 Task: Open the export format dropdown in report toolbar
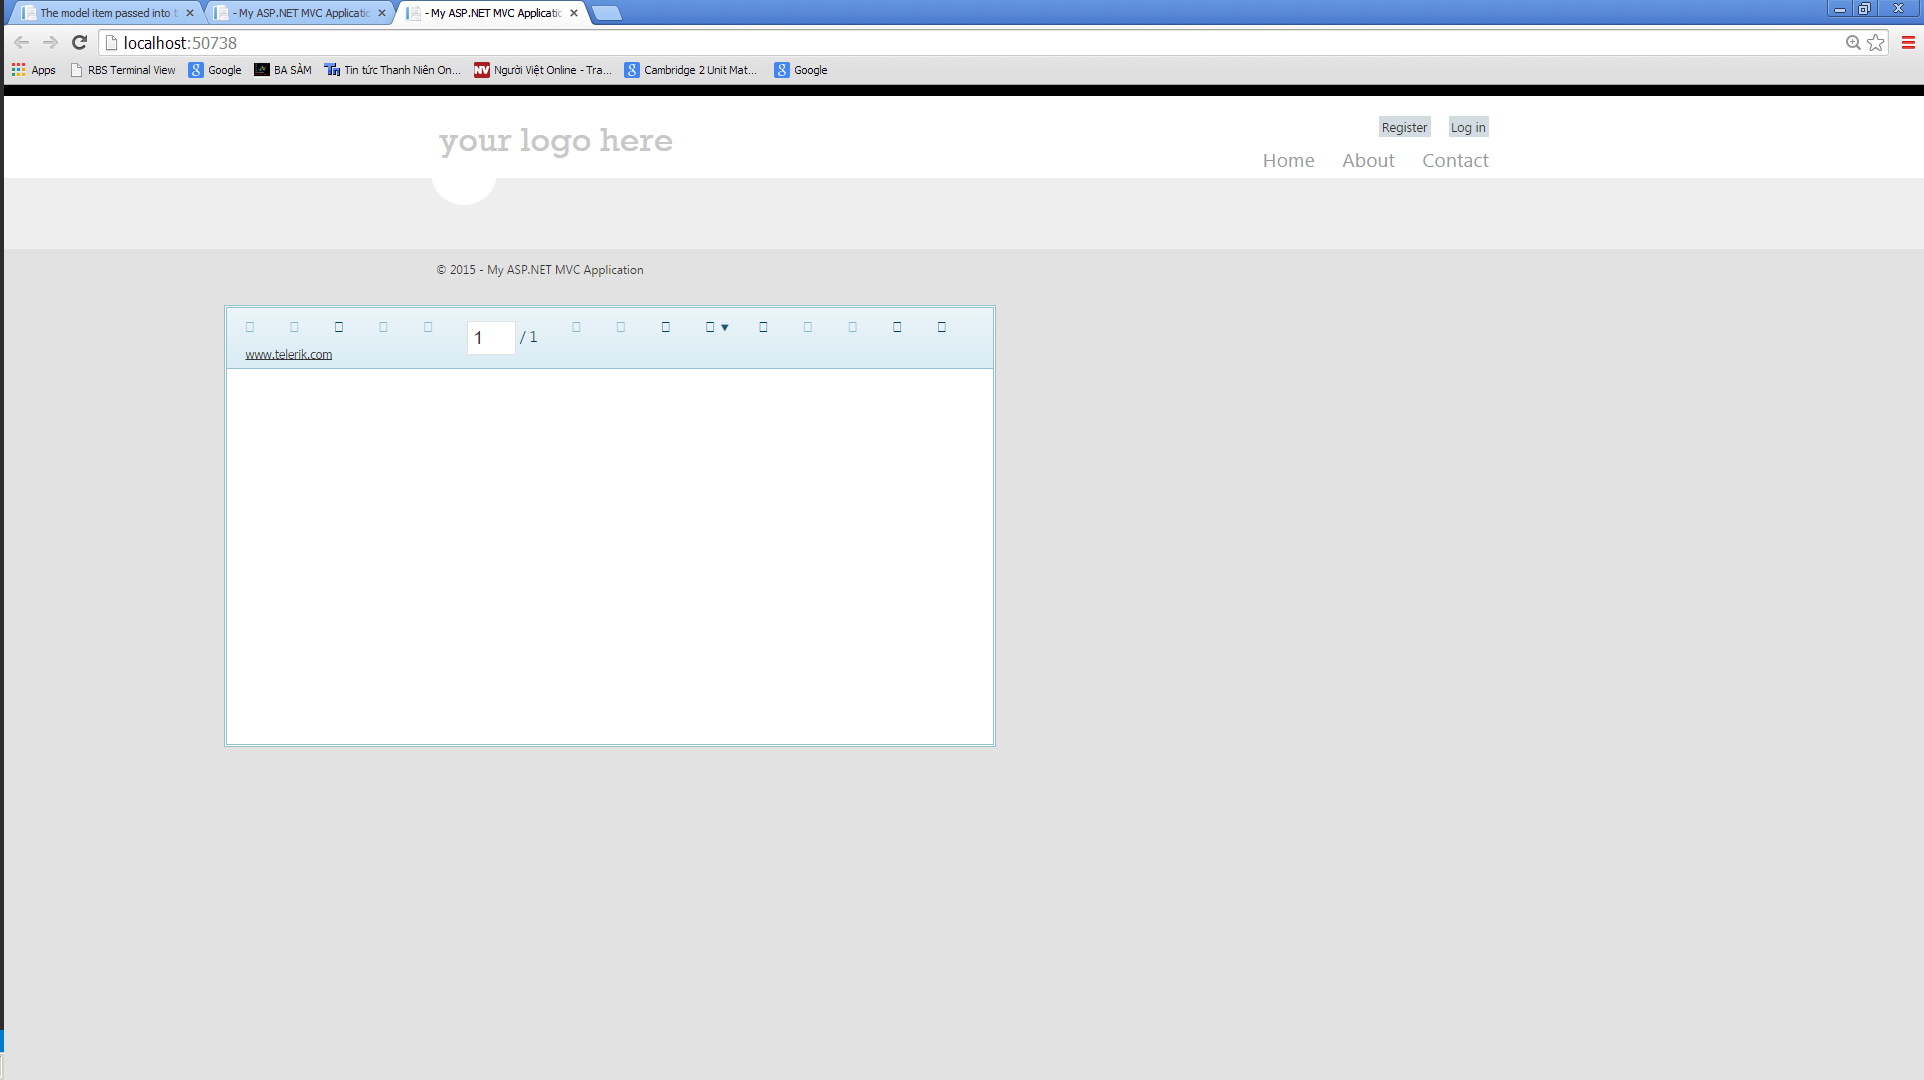pos(716,327)
